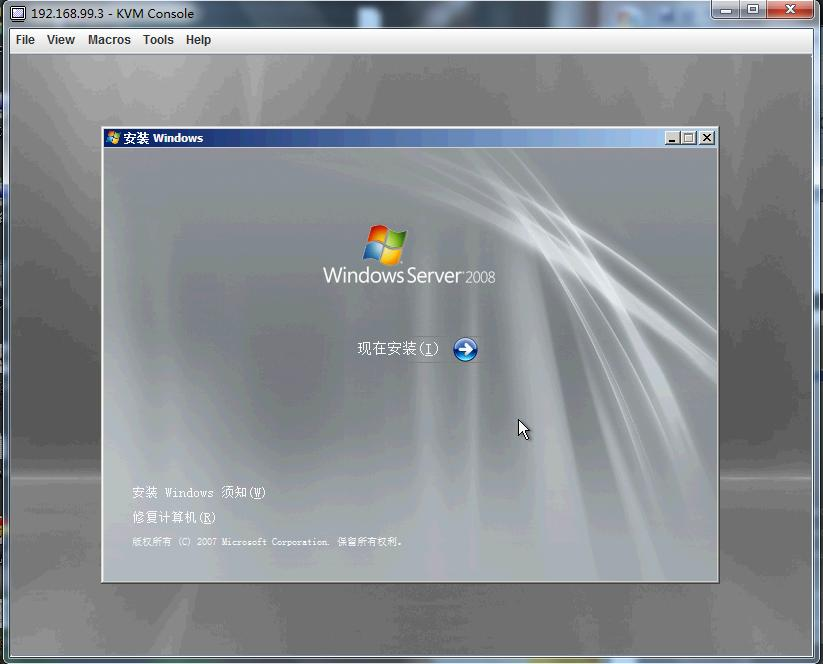Open the View menu
This screenshot has width=823, height=664.
point(60,40)
